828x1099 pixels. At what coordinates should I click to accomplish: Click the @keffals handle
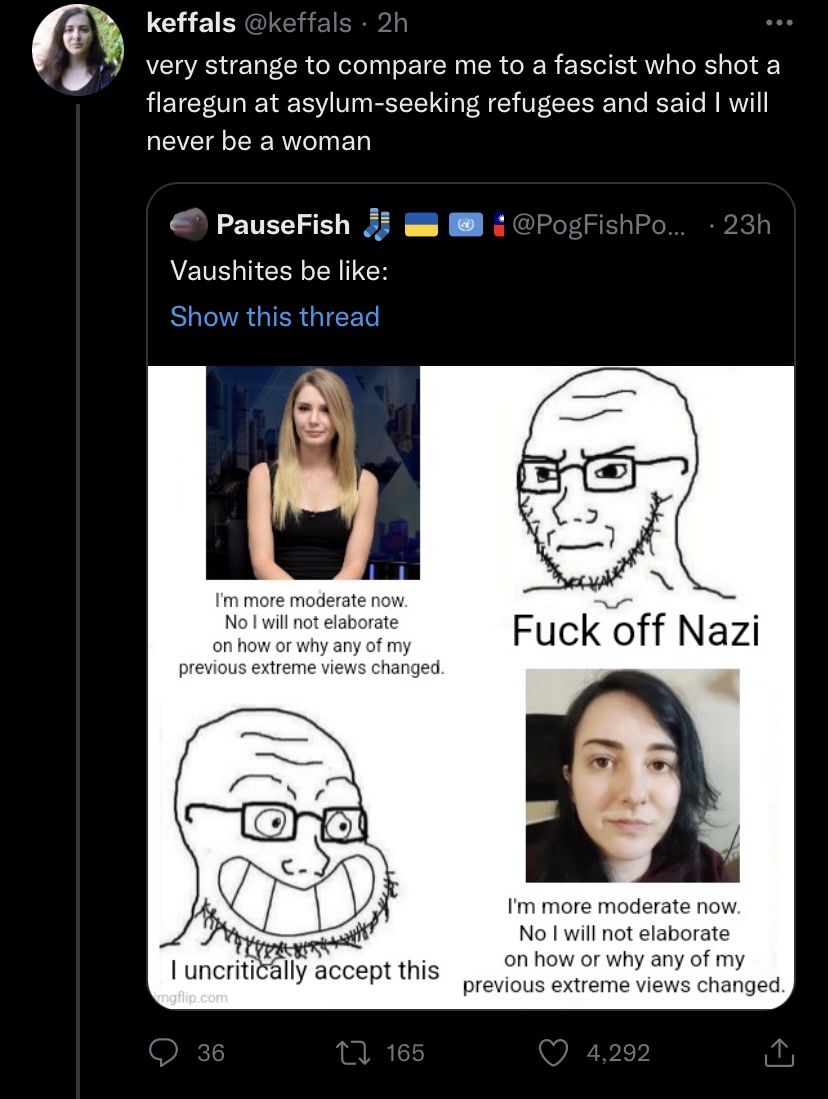coord(297,23)
